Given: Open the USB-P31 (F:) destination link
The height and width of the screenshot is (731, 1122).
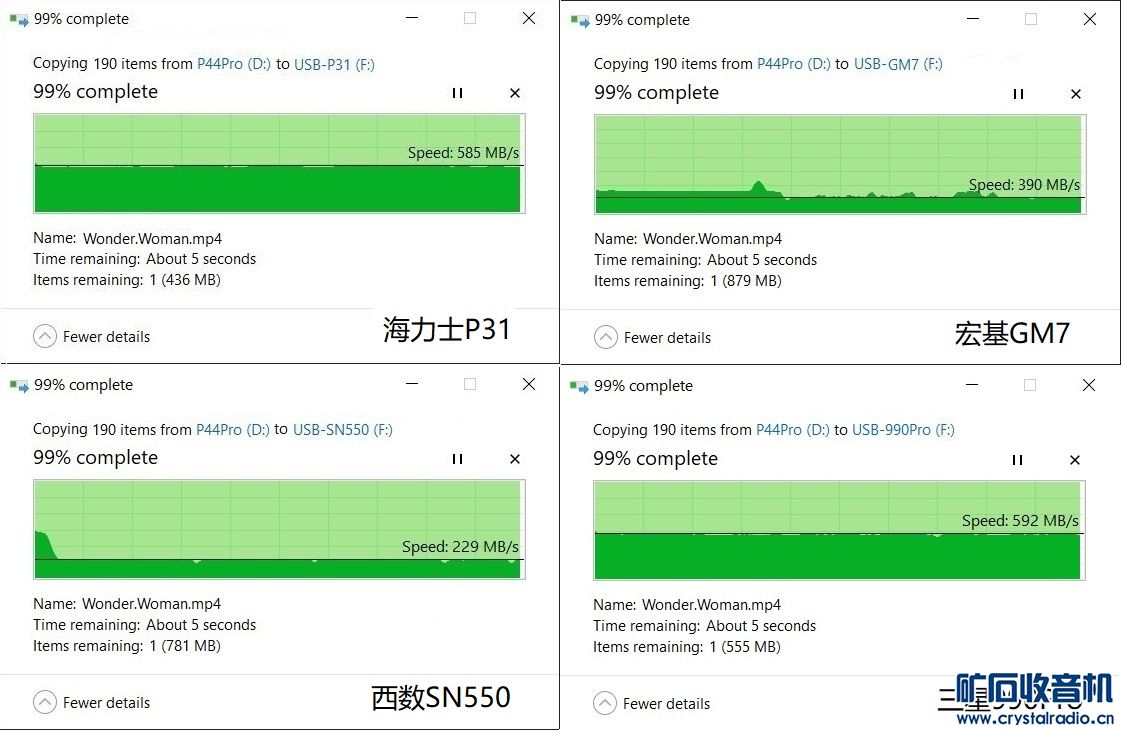Looking at the screenshot, I should click(x=334, y=64).
